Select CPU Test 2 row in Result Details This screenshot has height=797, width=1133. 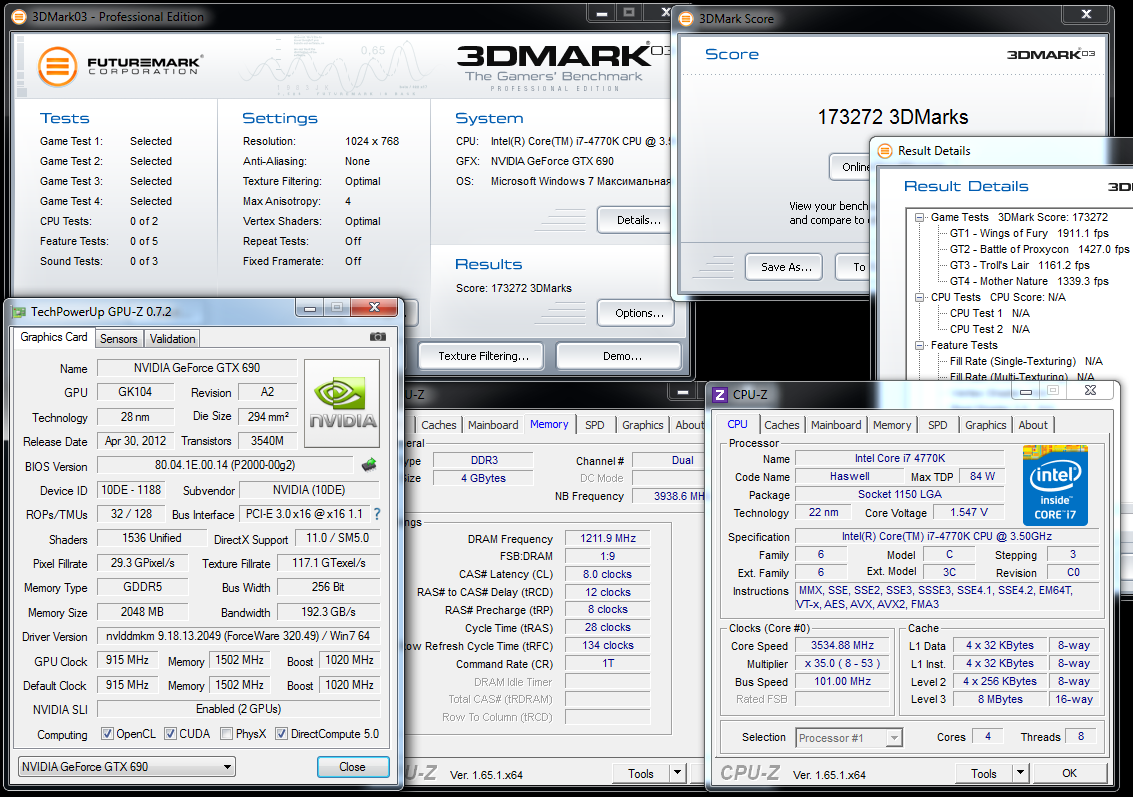pos(989,329)
